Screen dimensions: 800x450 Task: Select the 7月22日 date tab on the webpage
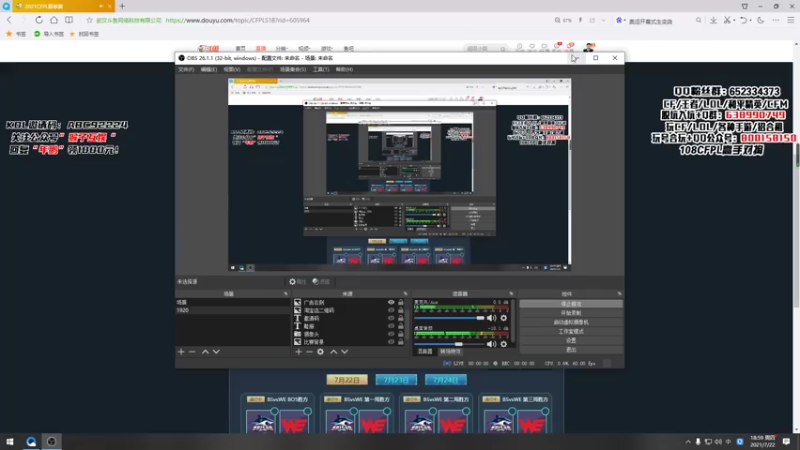(x=347, y=380)
